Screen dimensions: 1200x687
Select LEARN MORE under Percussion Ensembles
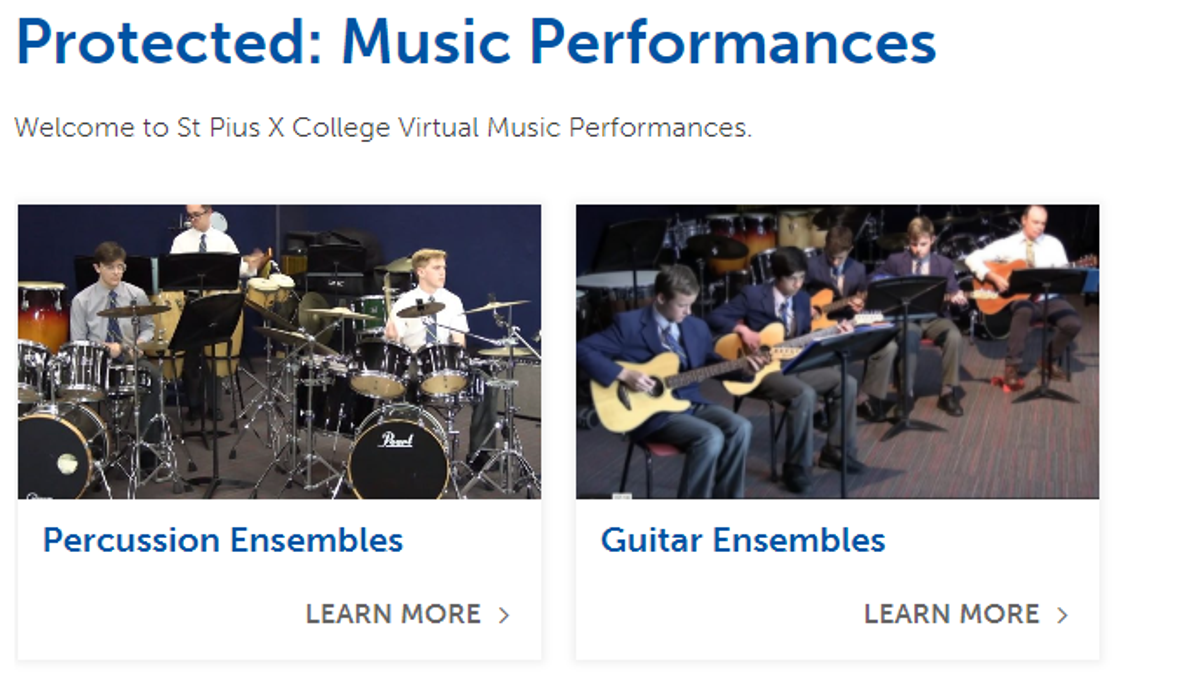[393, 614]
